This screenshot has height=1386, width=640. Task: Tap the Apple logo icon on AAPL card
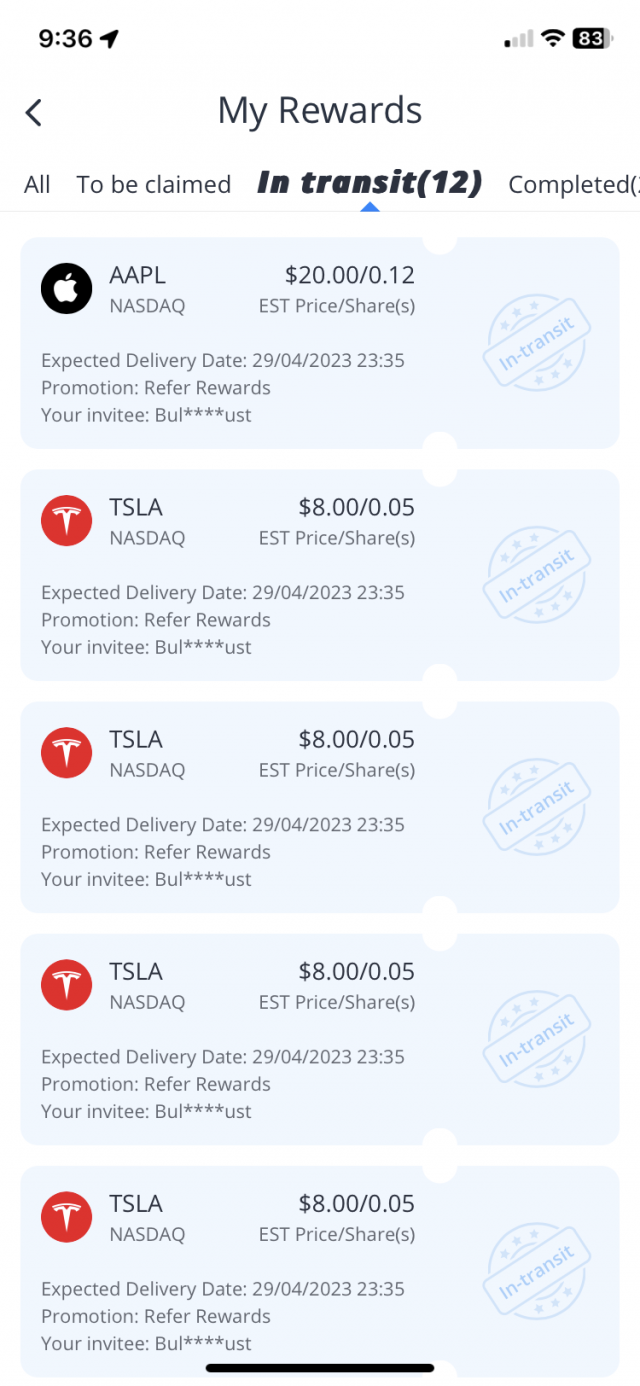coord(67,288)
